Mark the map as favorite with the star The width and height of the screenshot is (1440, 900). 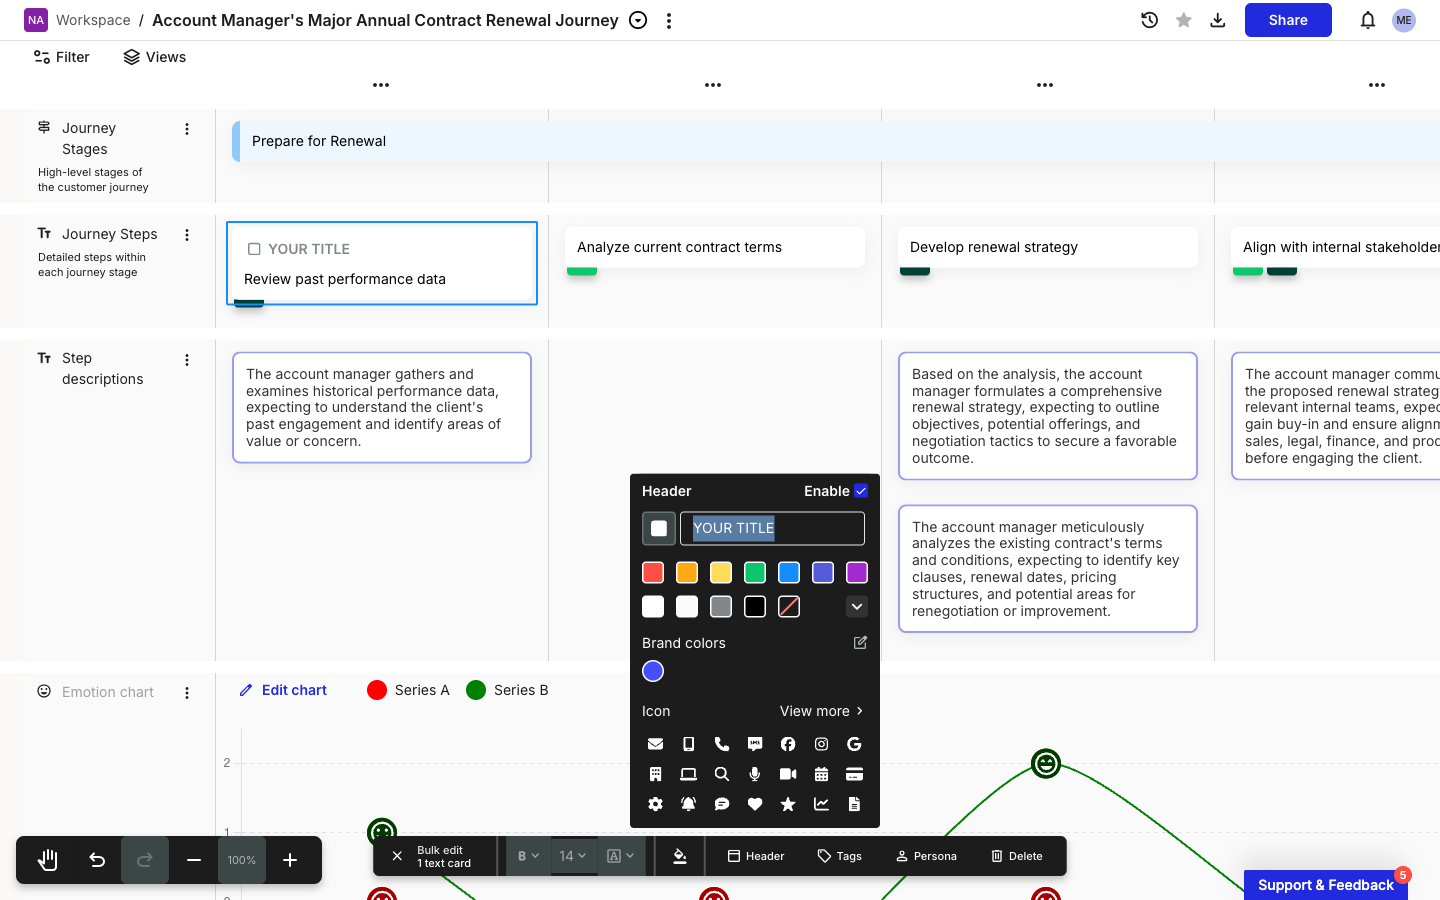point(1184,20)
